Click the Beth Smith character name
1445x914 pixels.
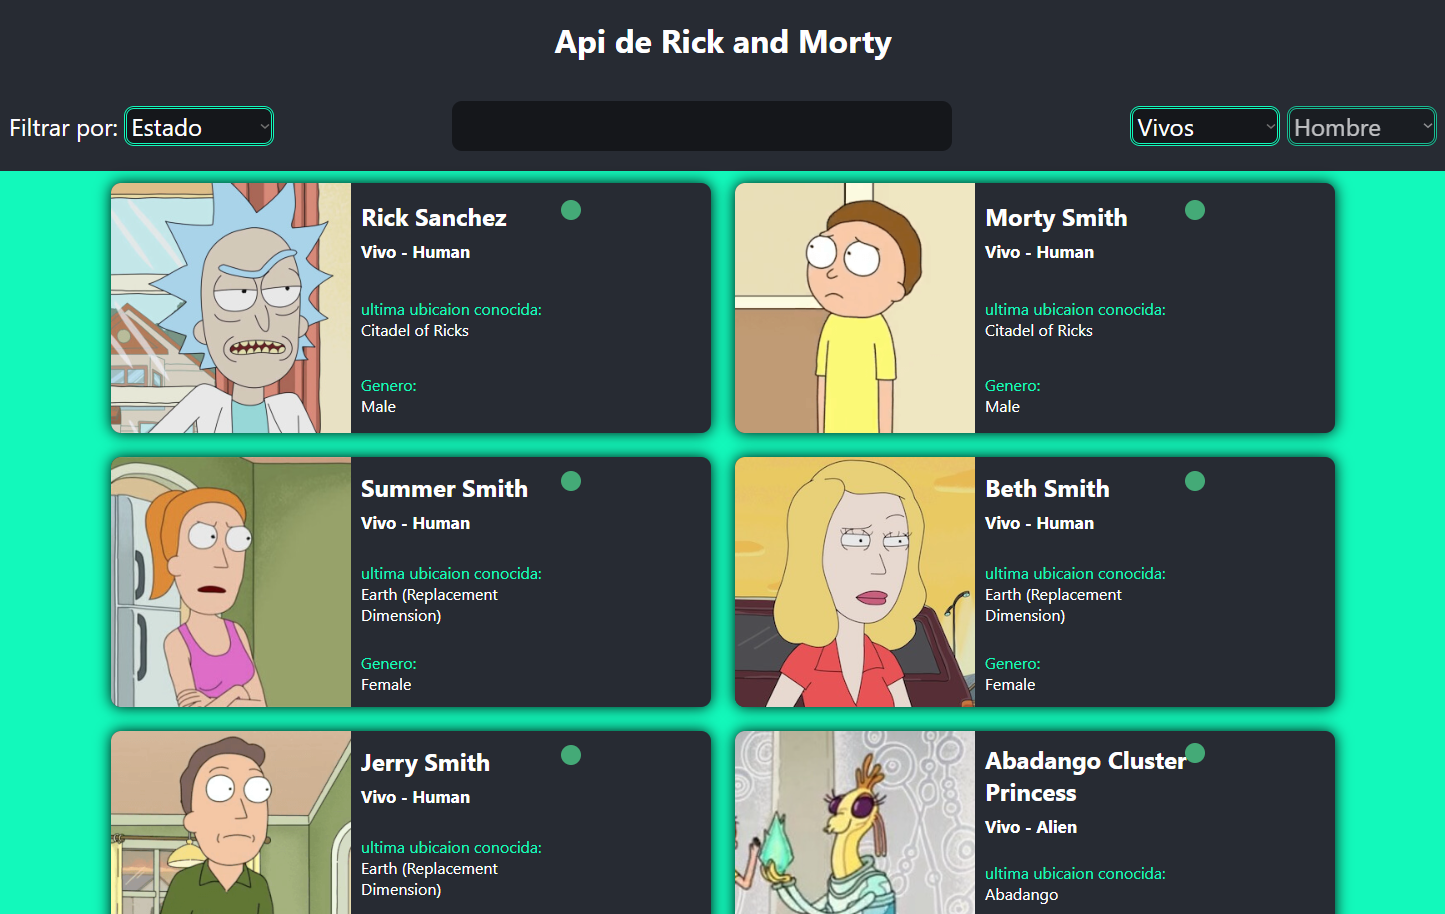coord(1047,489)
